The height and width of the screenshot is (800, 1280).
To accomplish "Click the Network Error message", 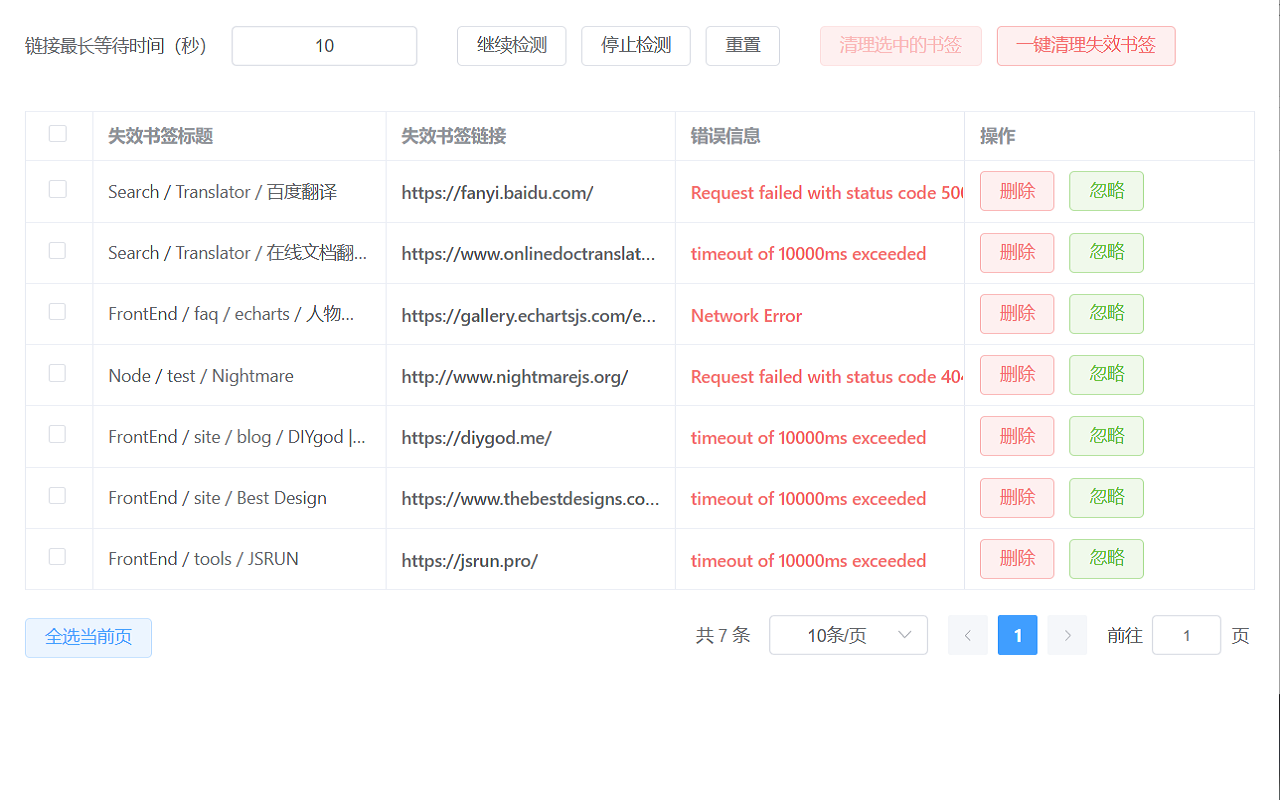I will tap(746, 316).
